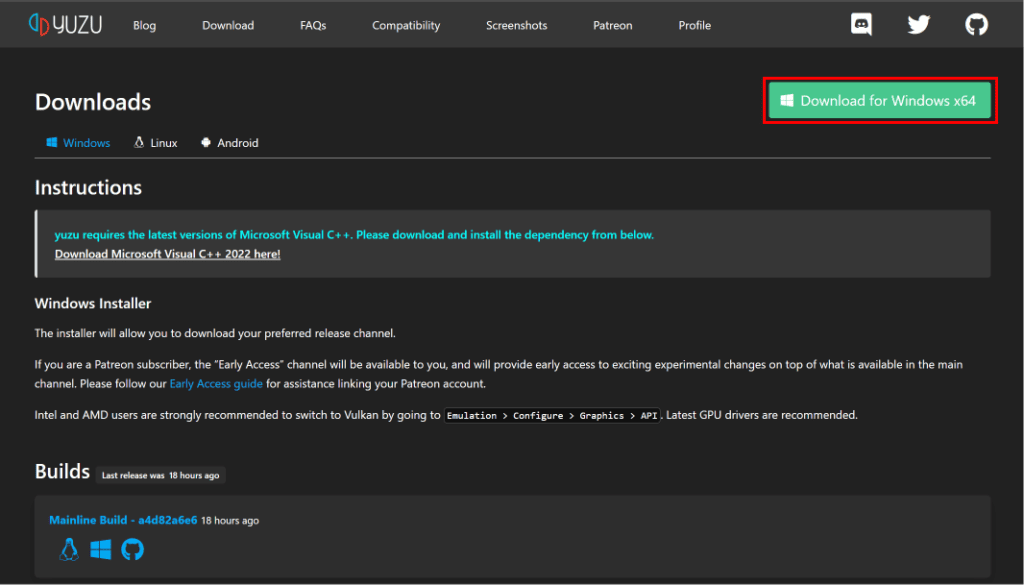
Task: Download Linux build via penguin icon
Action: click(69, 550)
